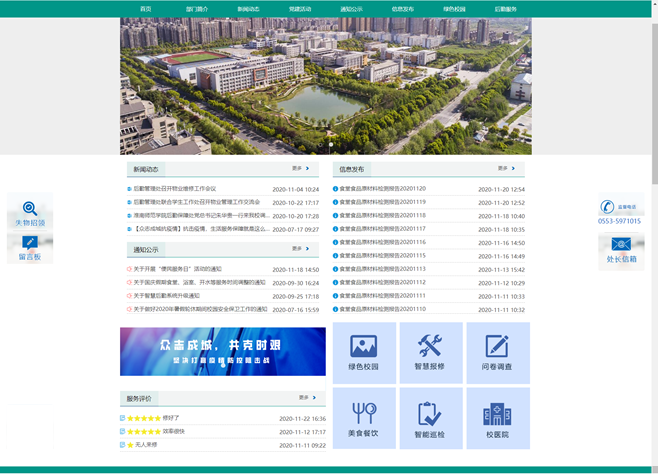
Task: Open the 校医院 hospital tile
Action: point(497,419)
